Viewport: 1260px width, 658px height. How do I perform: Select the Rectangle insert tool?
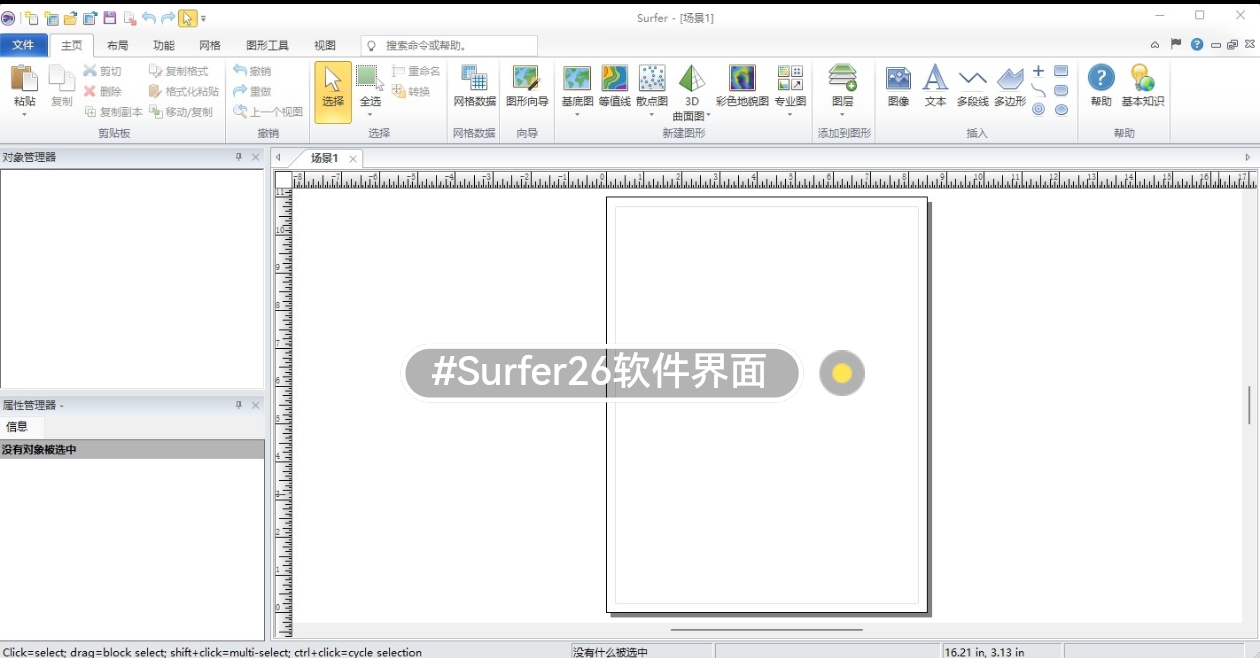click(1061, 71)
